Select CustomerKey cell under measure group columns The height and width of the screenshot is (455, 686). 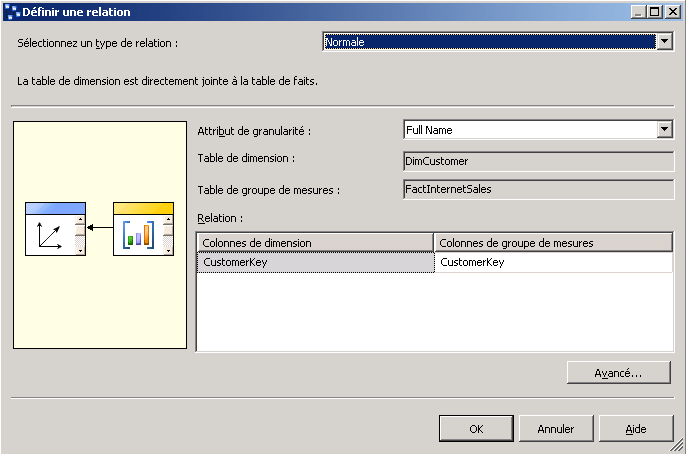point(553,262)
